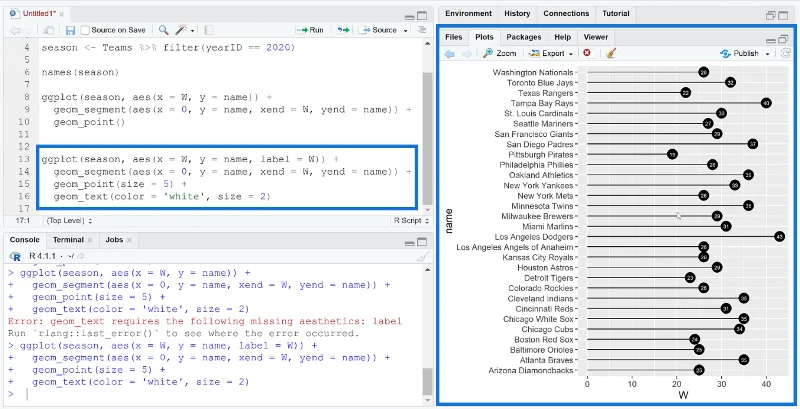Click the R file icon on Untitled1 tab
800x409 pixels.
[x=13, y=13]
